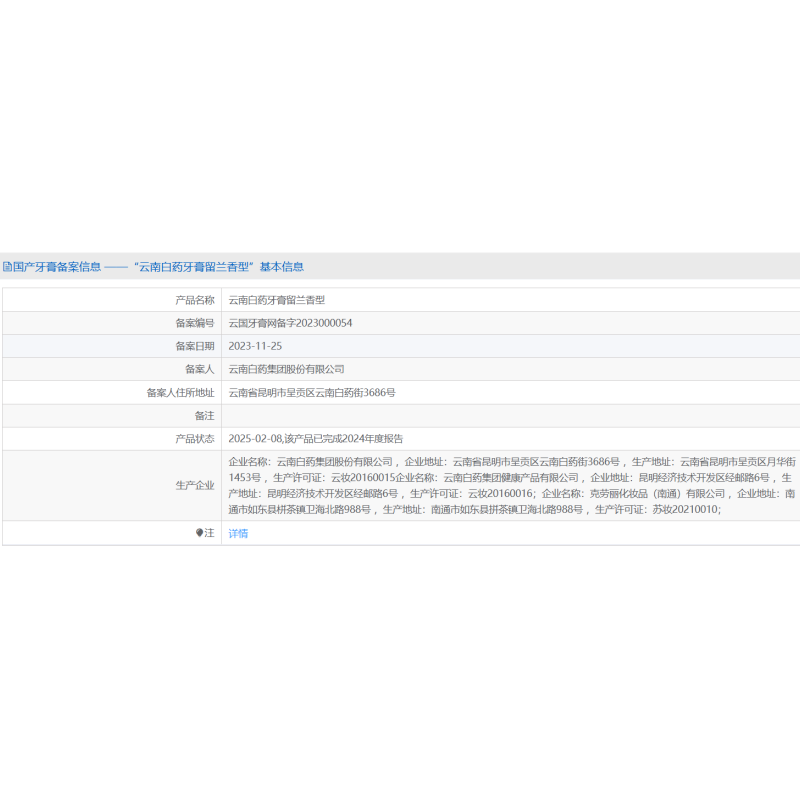Select the 产品名称 label cell

pos(194,299)
